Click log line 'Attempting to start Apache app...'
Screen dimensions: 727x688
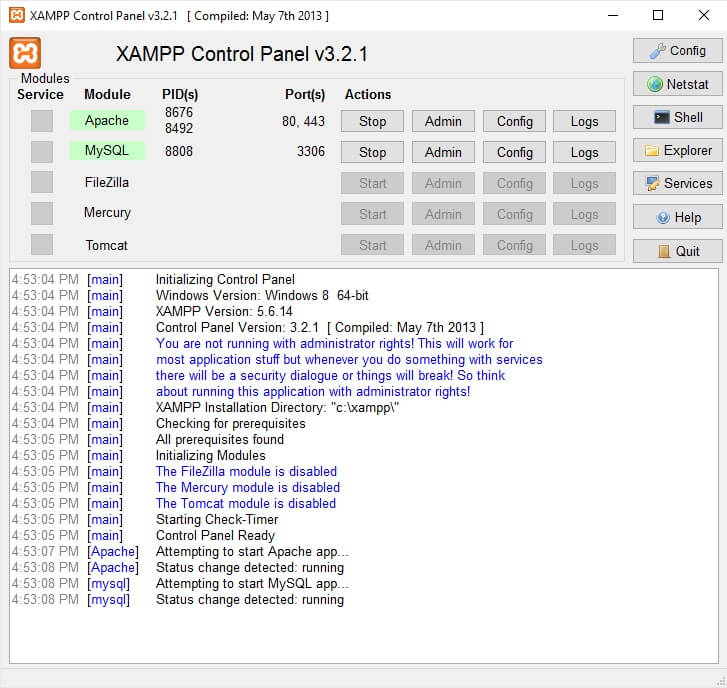pos(252,551)
